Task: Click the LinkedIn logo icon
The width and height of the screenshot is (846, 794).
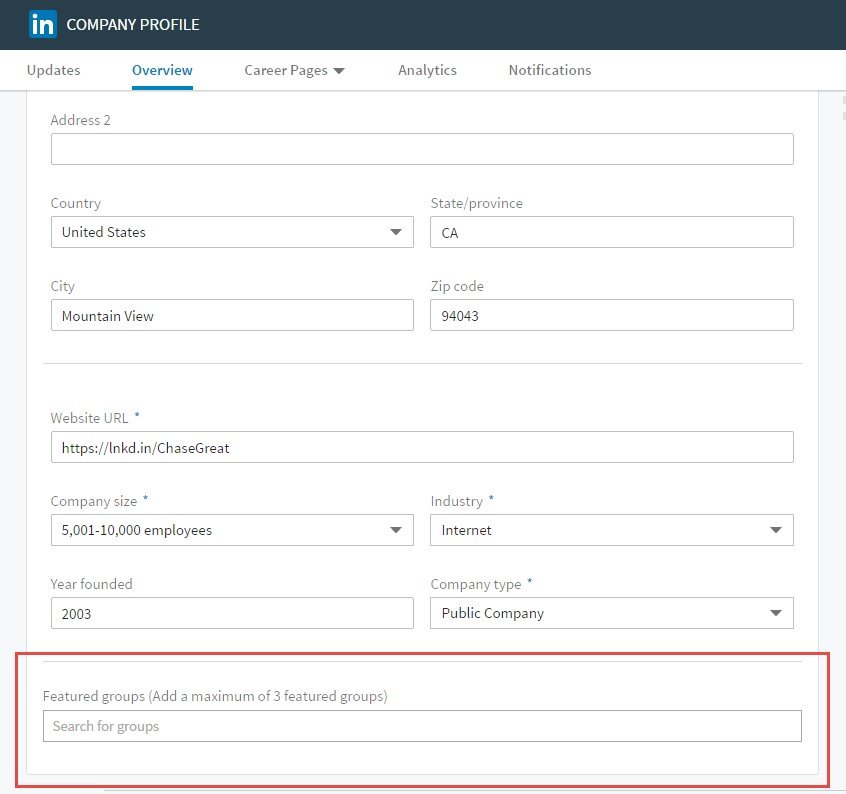Action: 43,24
